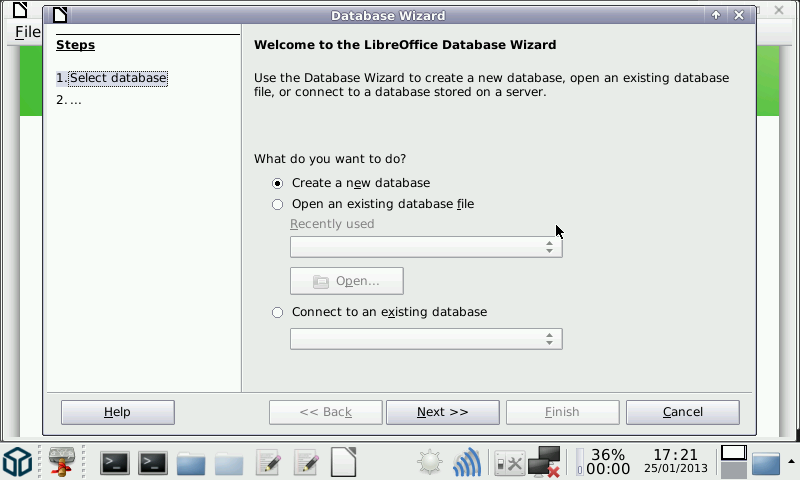Viewport: 800px width, 480px height.
Task: Expand the Recently used dropdown list
Action: click(x=549, y=247)
